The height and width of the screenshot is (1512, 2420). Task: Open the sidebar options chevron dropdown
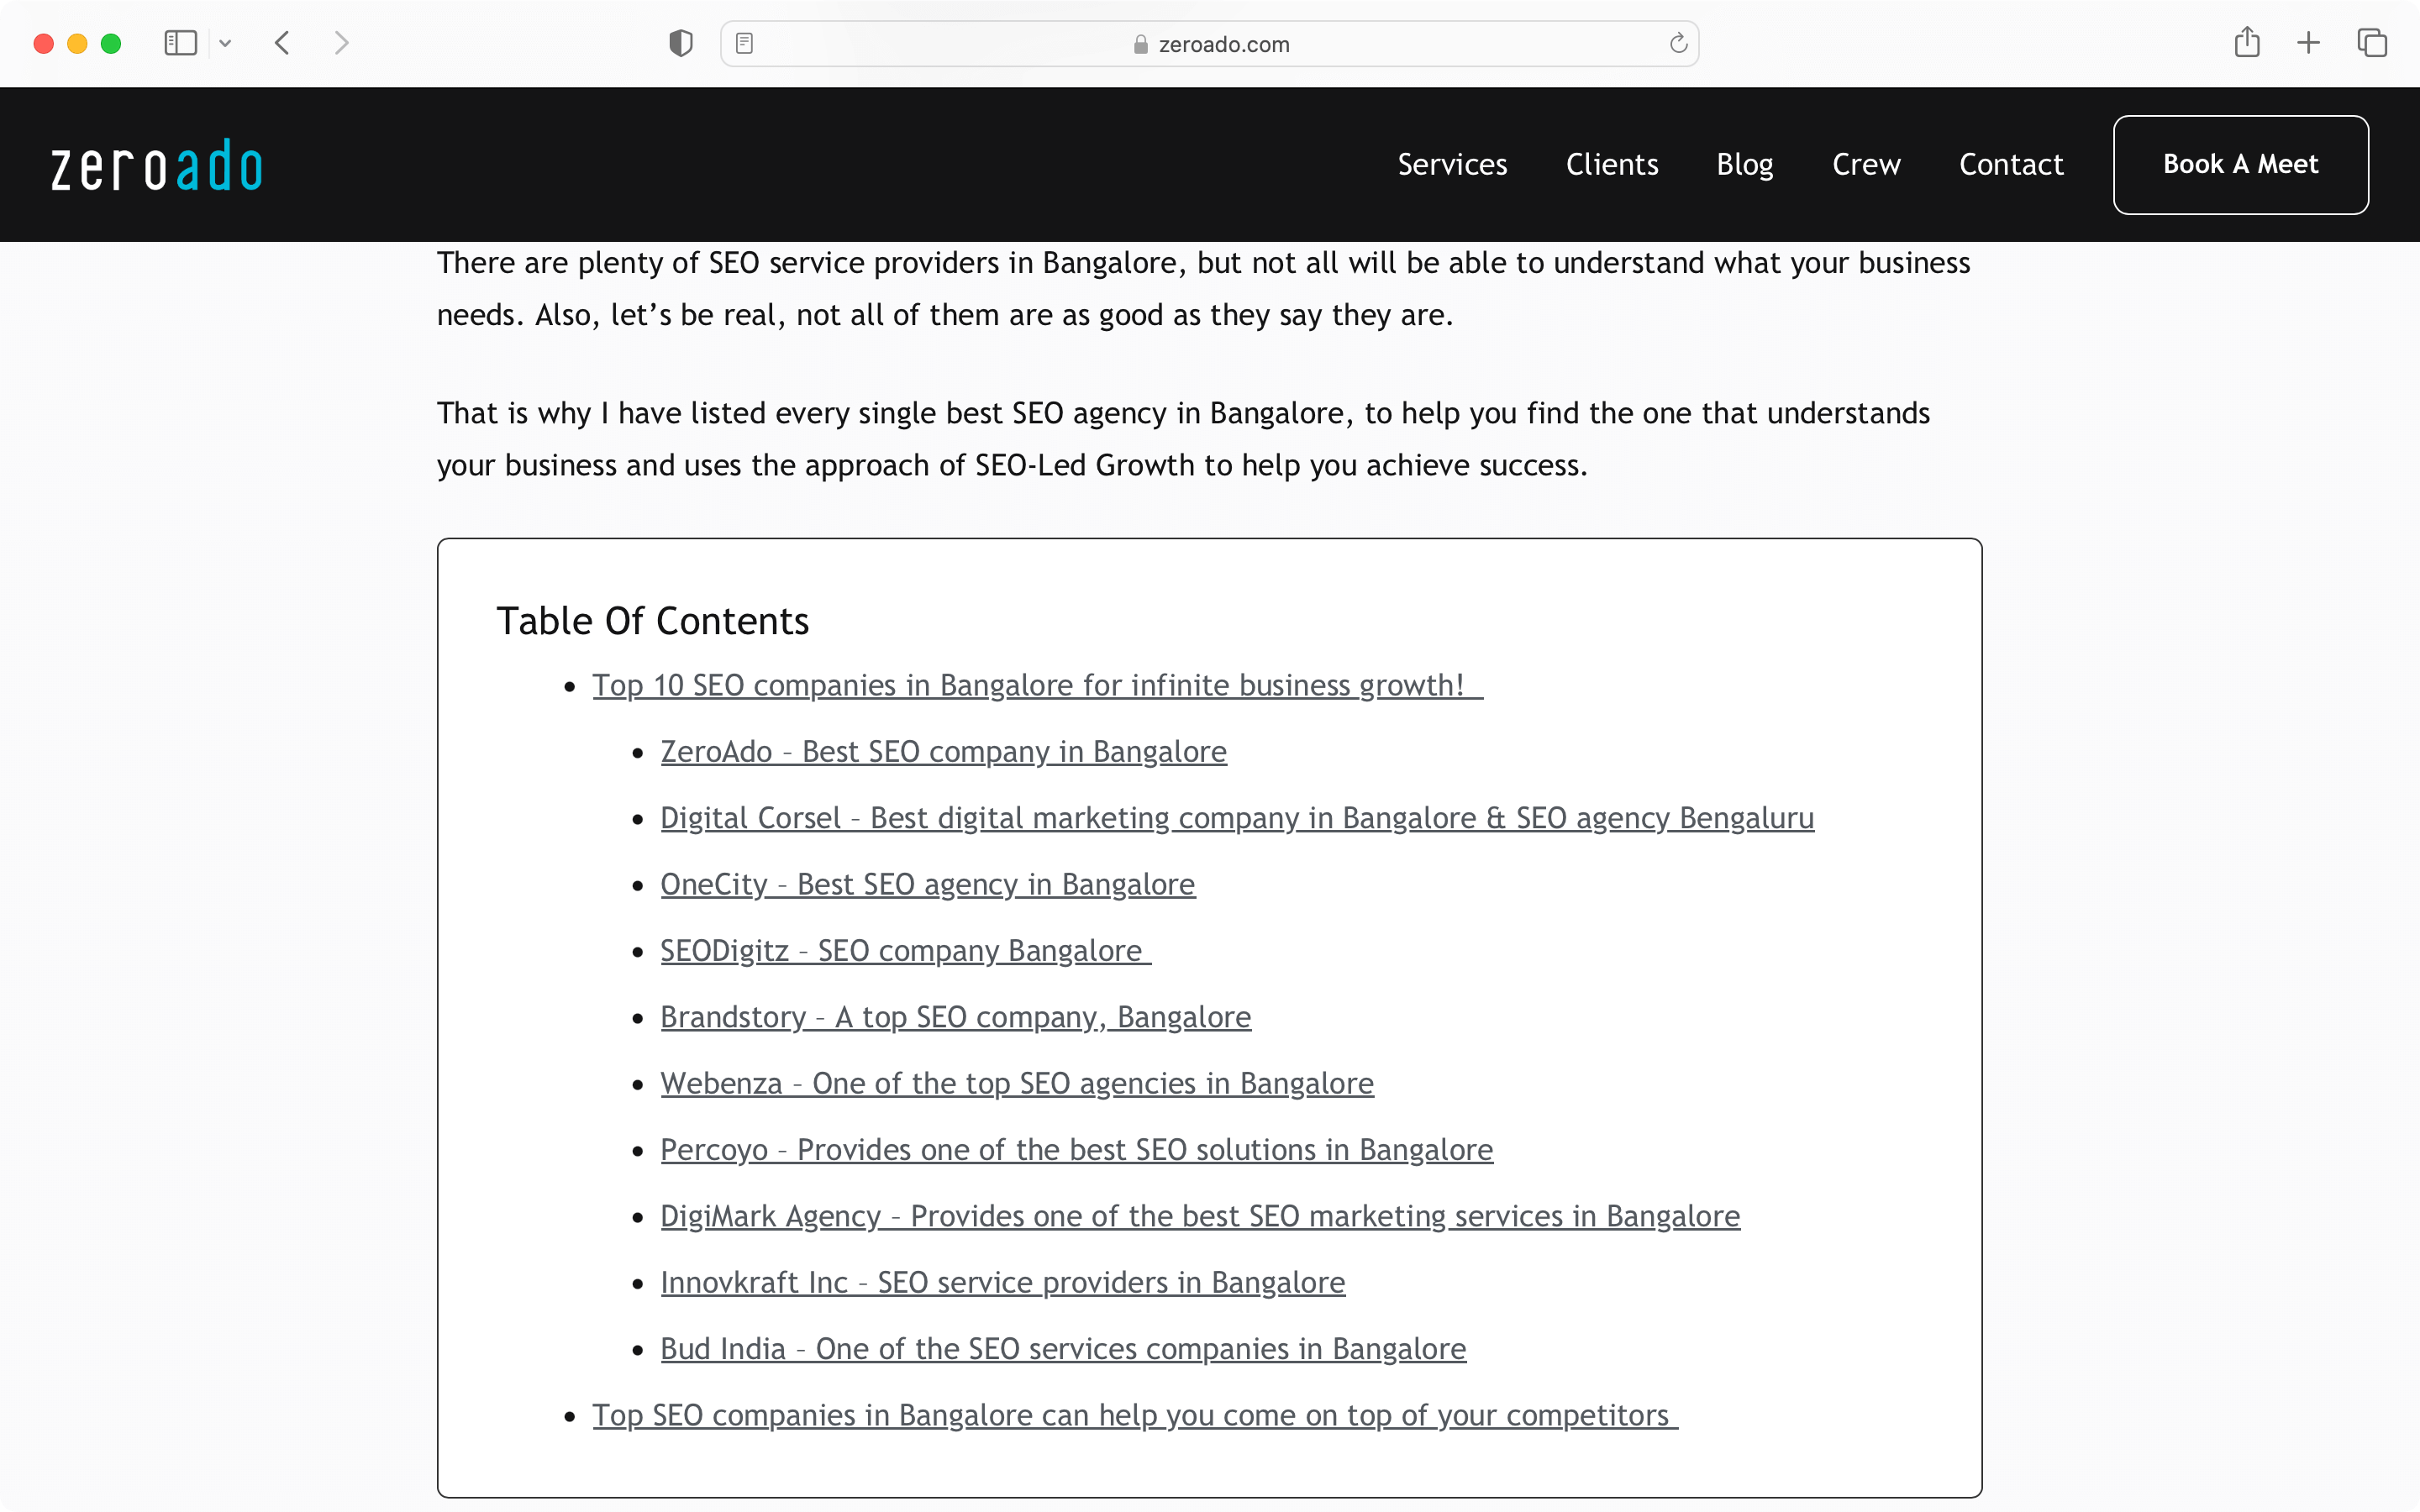[225, 43]
